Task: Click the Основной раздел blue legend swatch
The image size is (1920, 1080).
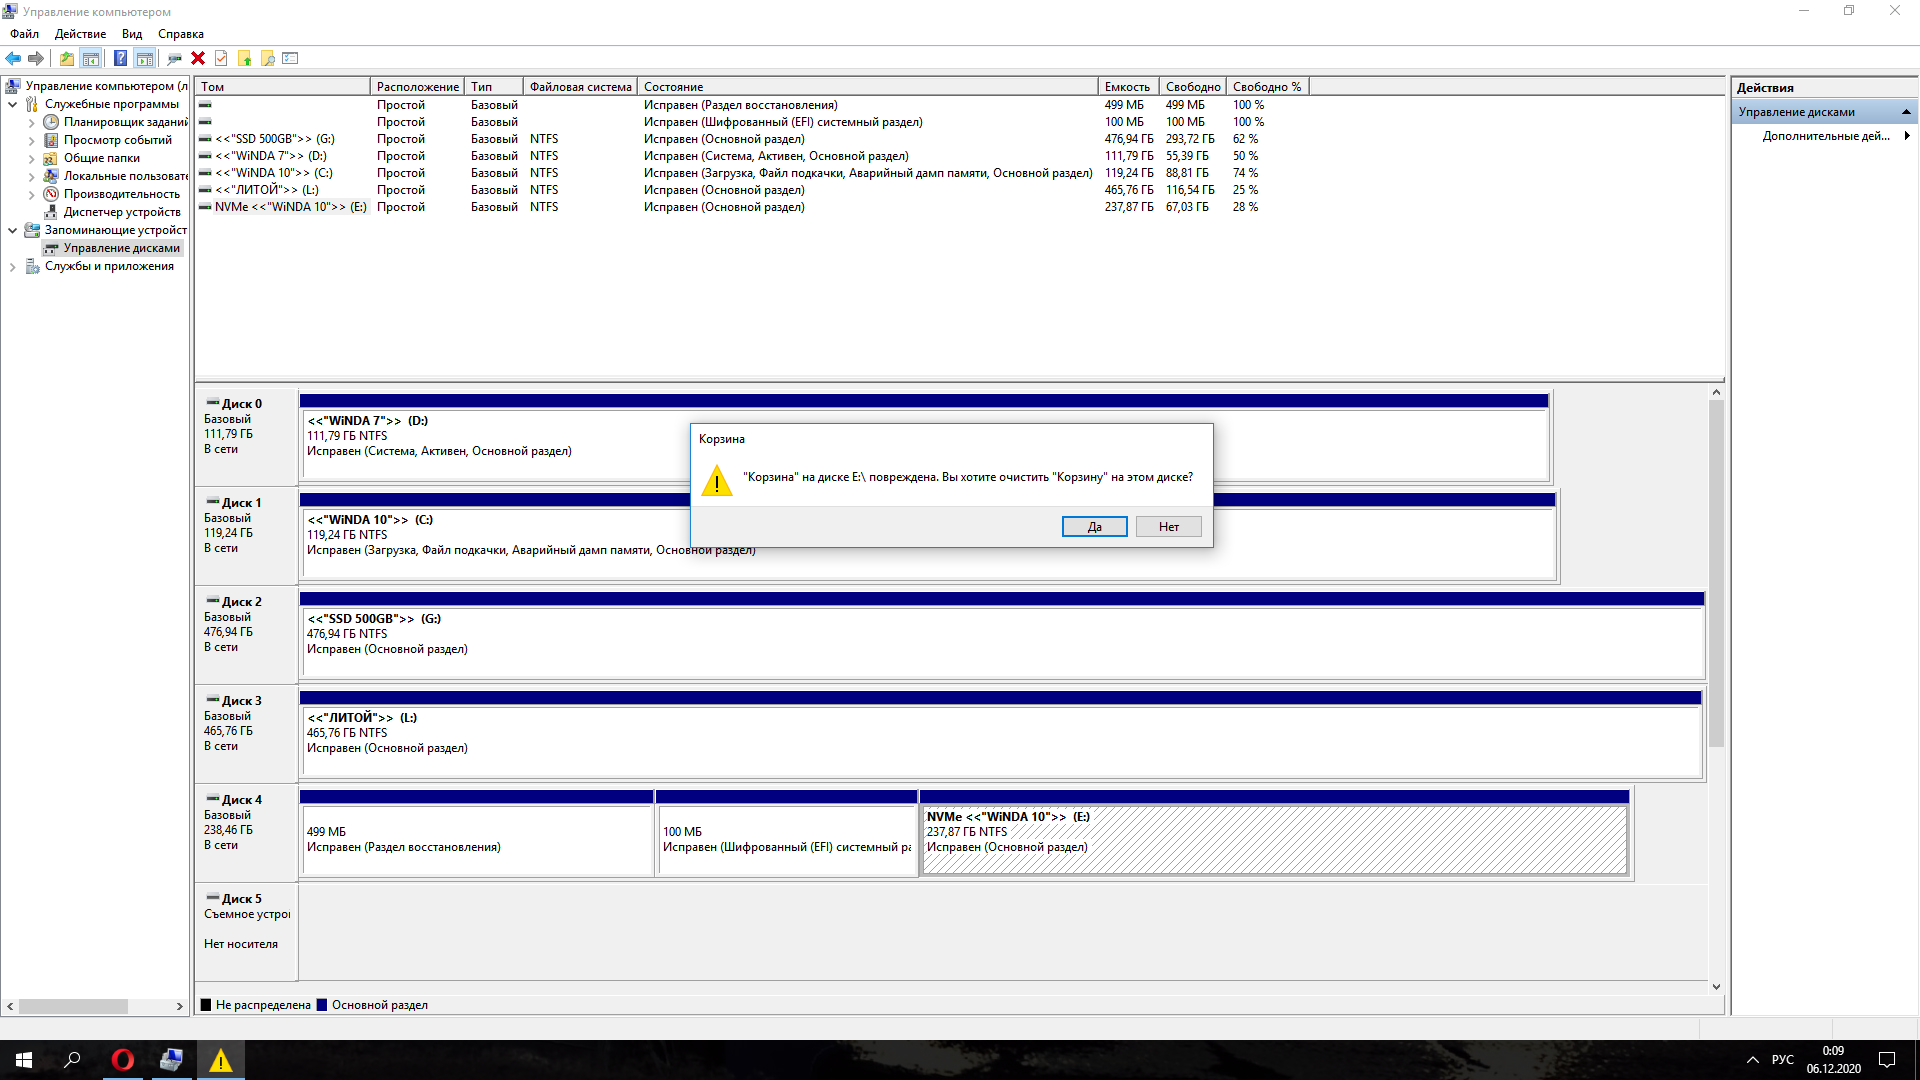Action: coord(322,1005)
